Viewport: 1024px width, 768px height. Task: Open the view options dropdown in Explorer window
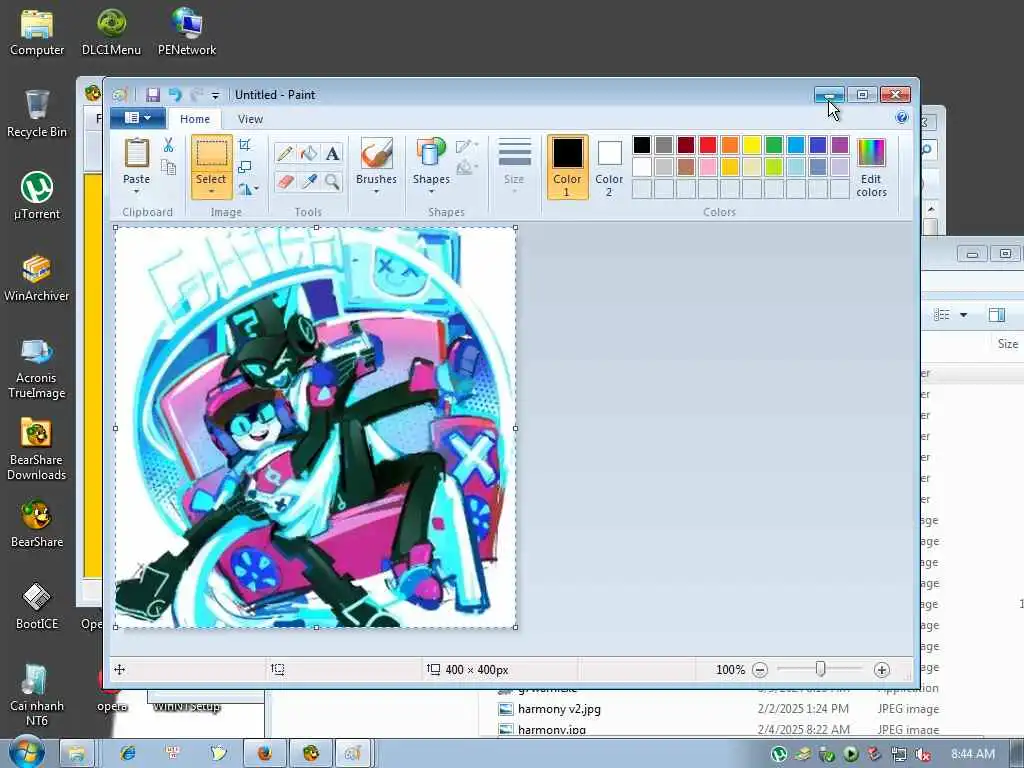click(x=963, y=315)
